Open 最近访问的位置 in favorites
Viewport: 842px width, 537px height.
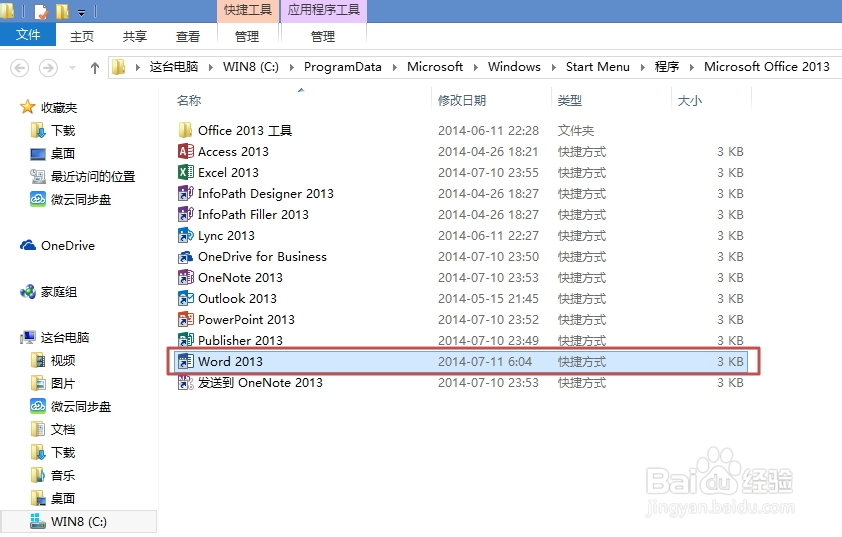pos(83,176)
